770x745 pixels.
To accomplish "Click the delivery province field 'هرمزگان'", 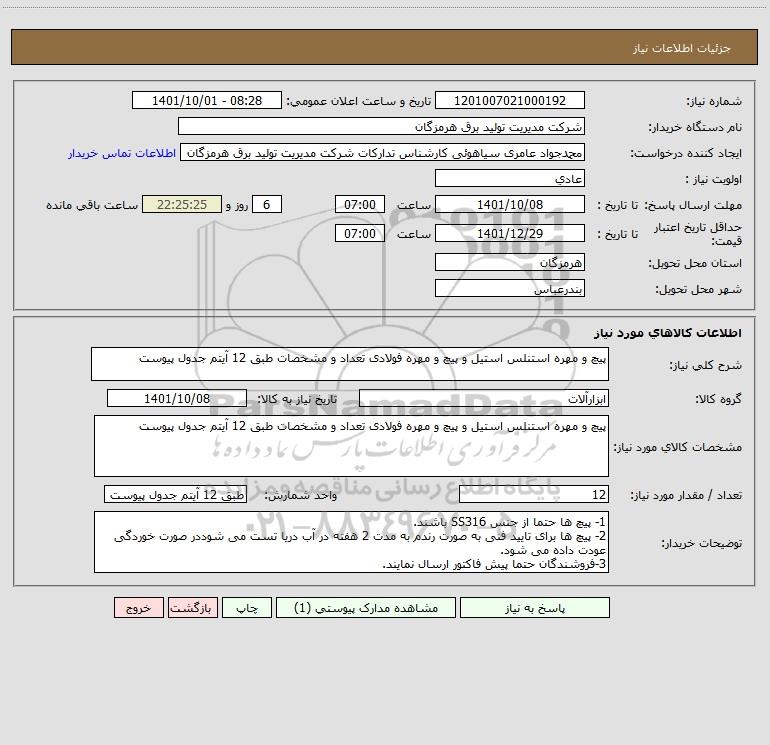I will 510,263.
